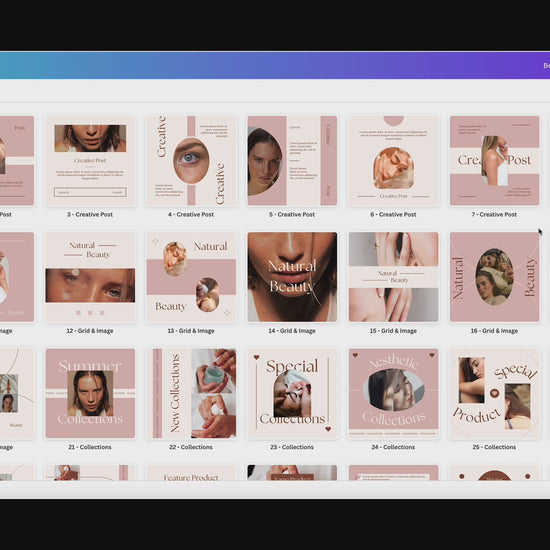Screen dimensions: 550x550
Task: Select the 12 - Grid & Image thumbnail
Action: (x=90, y=277)
